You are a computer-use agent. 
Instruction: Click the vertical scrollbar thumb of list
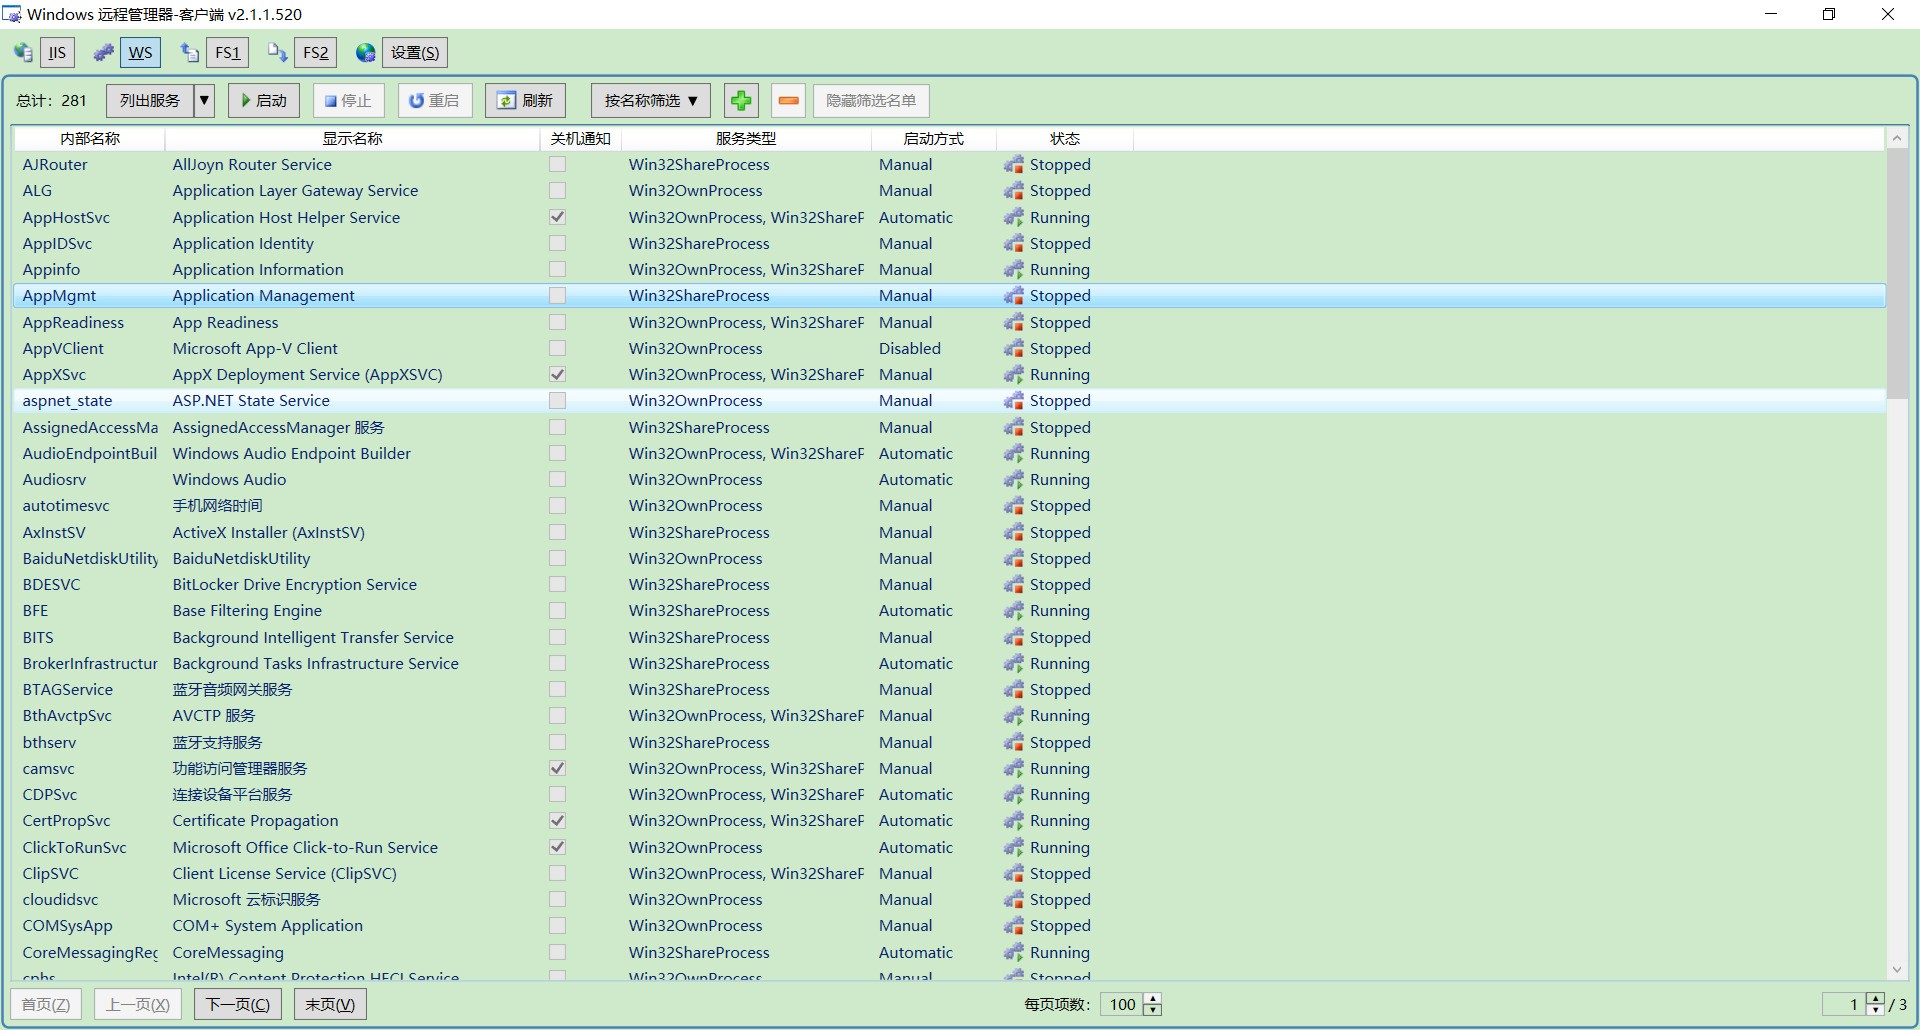click(1896, 270)
